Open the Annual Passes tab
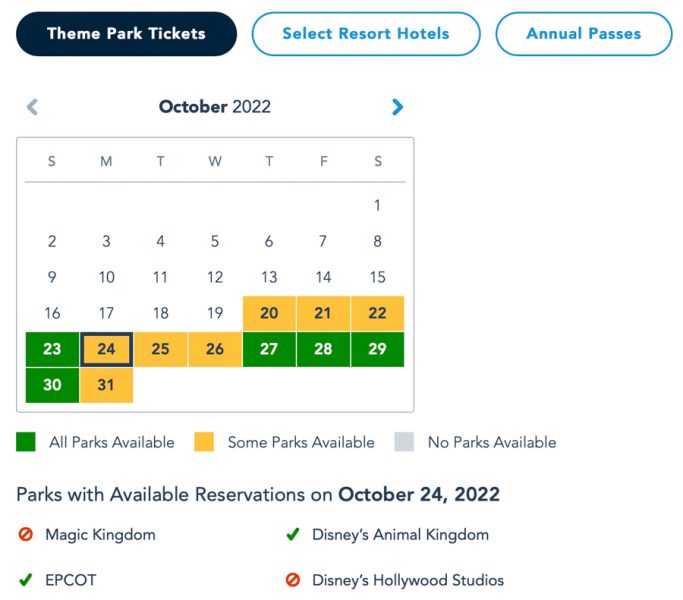Image resolution: width=683 pixels, height=600 pixels. pos(584,34)
